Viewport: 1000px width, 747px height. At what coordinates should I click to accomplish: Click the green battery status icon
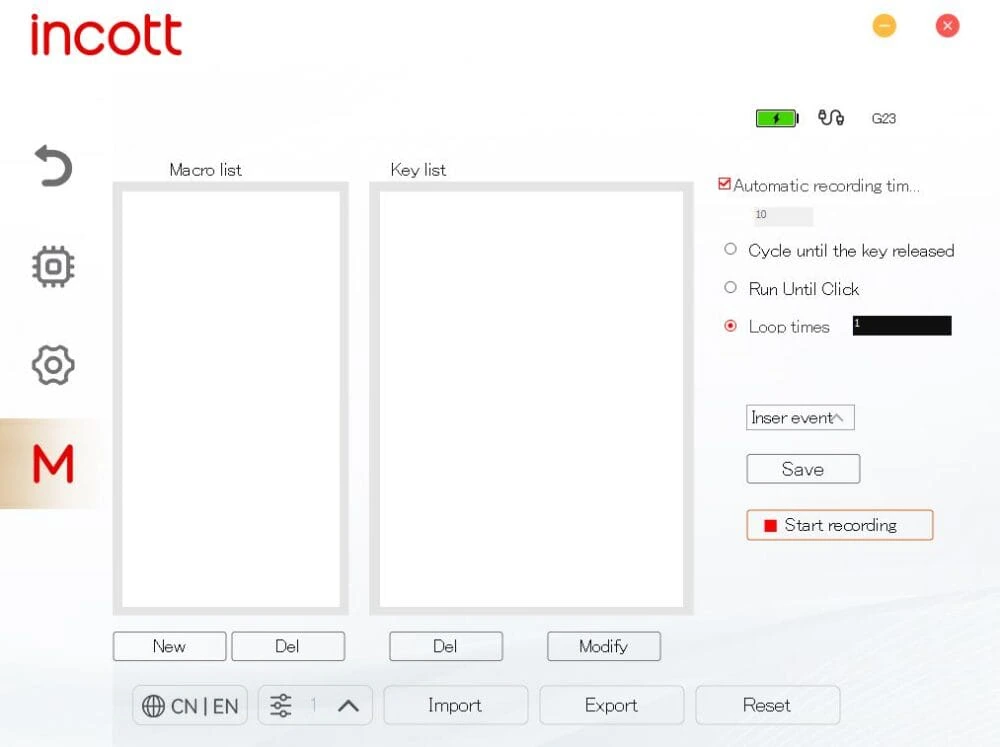776,118
